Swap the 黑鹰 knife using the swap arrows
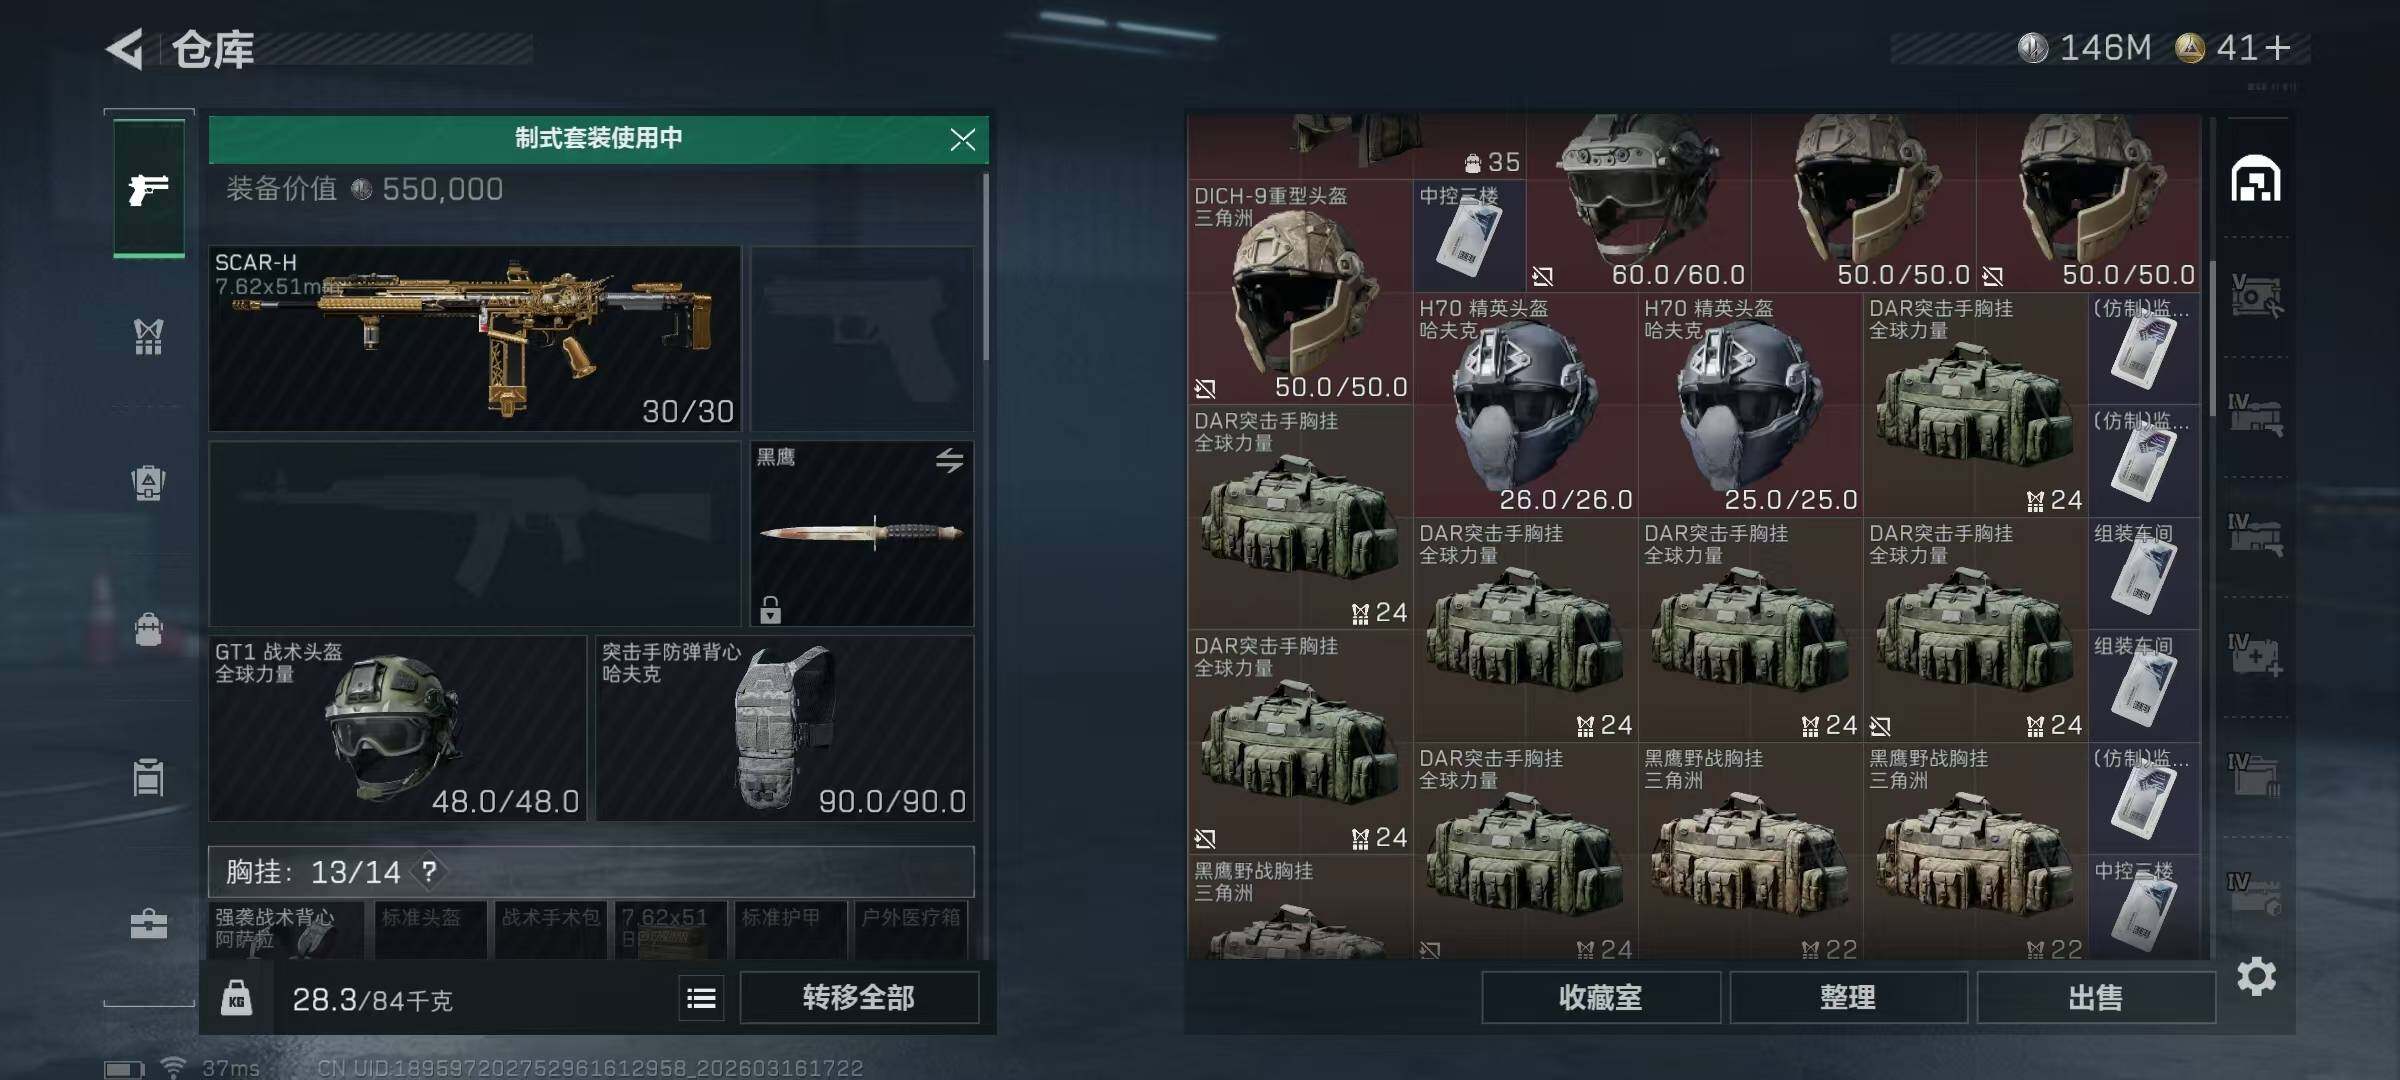The height and width of the screenshot is (1080, 2400). 949,460
